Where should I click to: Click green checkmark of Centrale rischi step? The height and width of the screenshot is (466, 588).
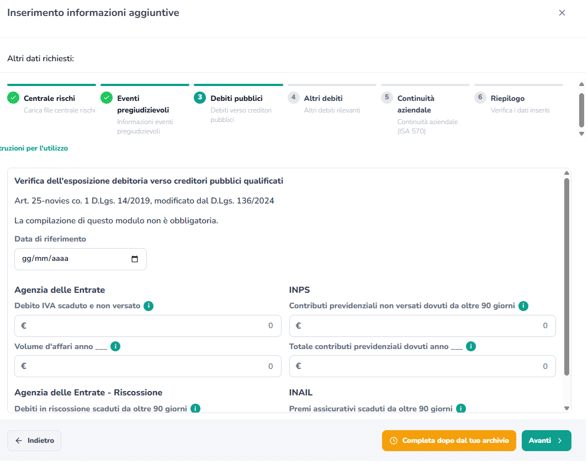pyautogui.click(x=13, y=98)
